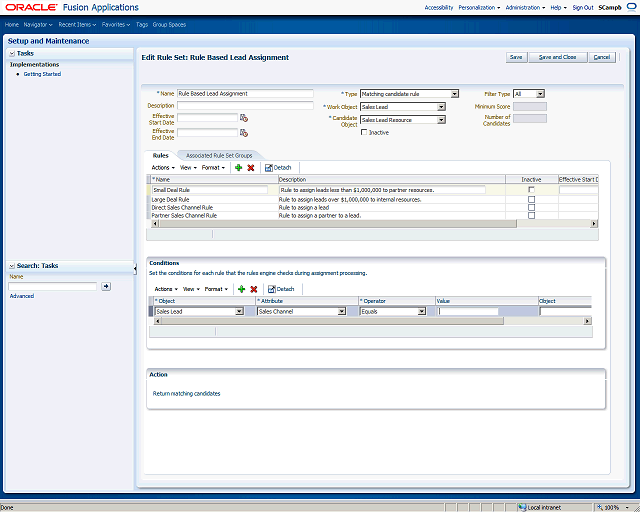Add a condition with green plus in Conditions toolbar
The image size is (640, 512).
click(x=242, y=289)
